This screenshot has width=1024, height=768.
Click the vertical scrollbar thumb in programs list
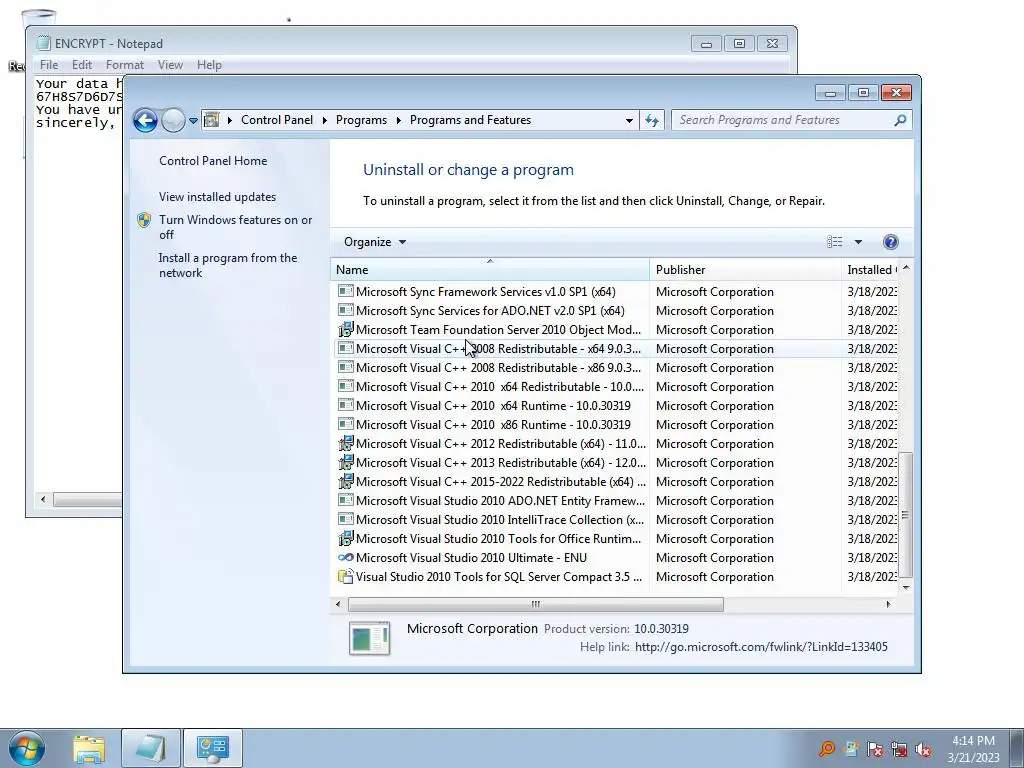906,515
